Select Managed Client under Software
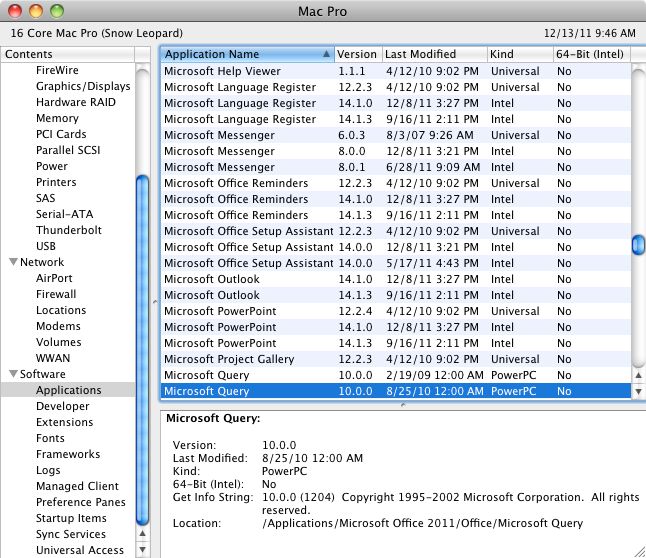 (x=77, y=486)
